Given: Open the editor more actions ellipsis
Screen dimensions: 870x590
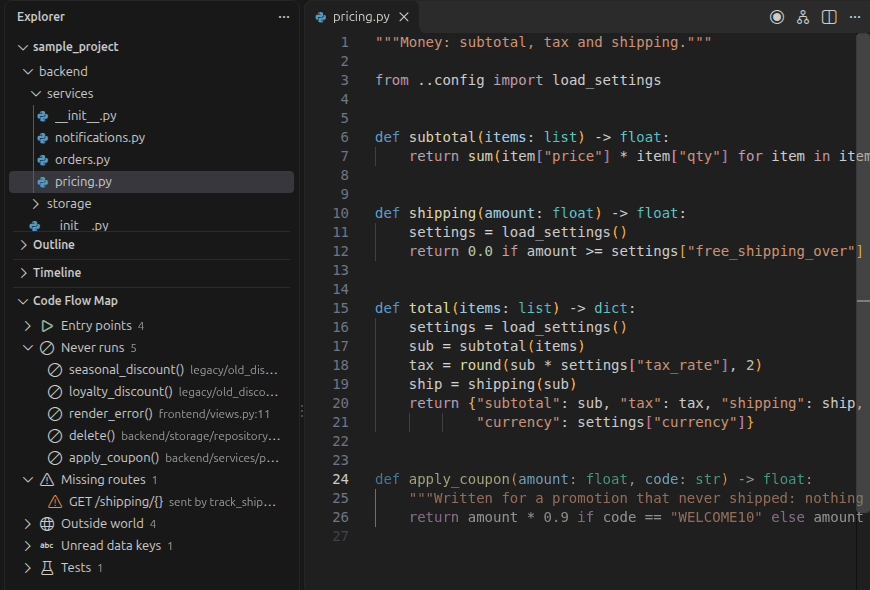Looking at the screenshot, I should [855, 17].
